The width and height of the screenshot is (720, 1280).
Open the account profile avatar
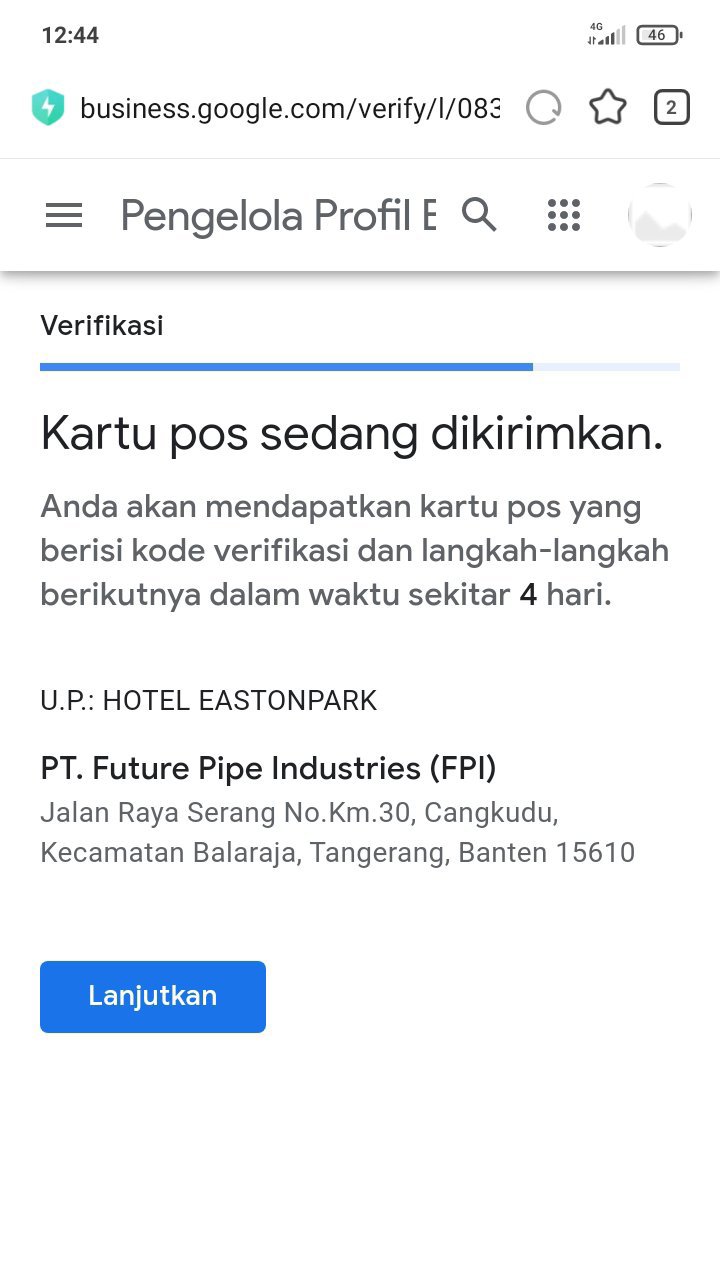659,215
